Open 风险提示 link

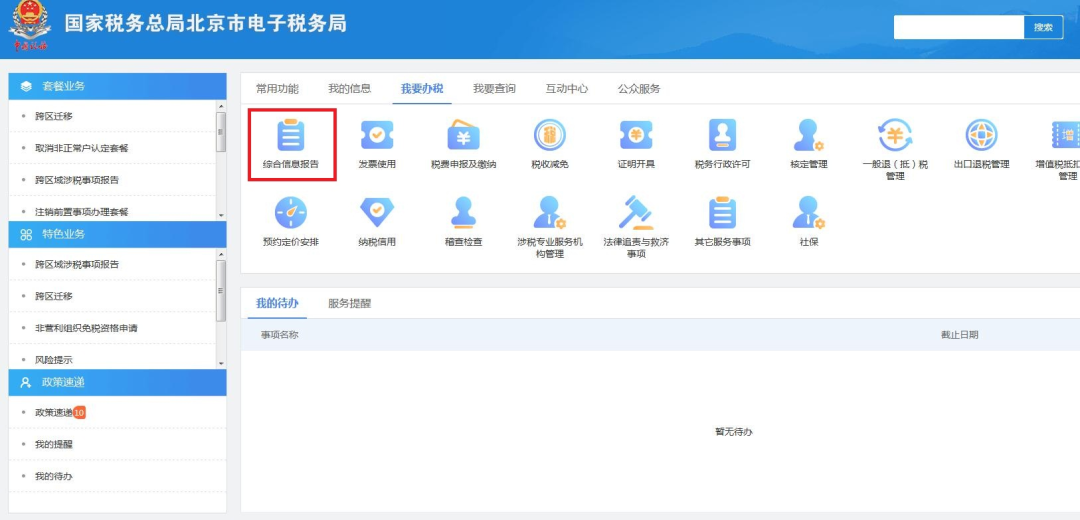click(54, 360)
